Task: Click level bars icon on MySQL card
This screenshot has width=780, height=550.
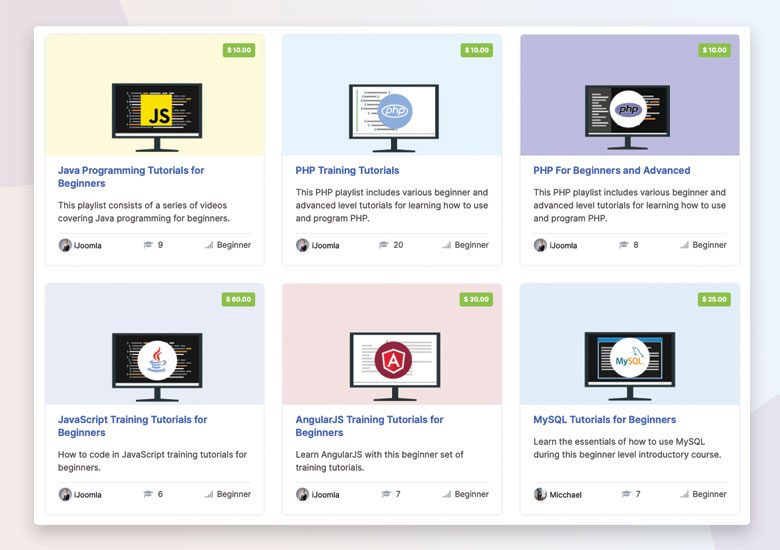Action: (684, 494)
